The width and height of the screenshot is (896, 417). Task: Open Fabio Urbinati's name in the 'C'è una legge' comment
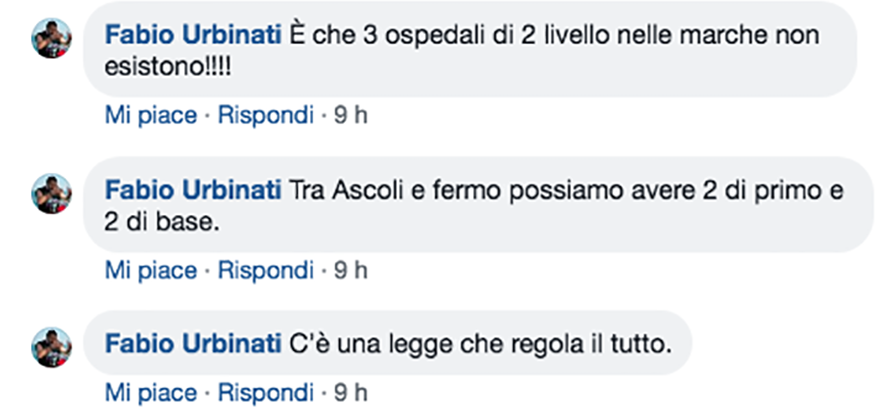point(193,344)
